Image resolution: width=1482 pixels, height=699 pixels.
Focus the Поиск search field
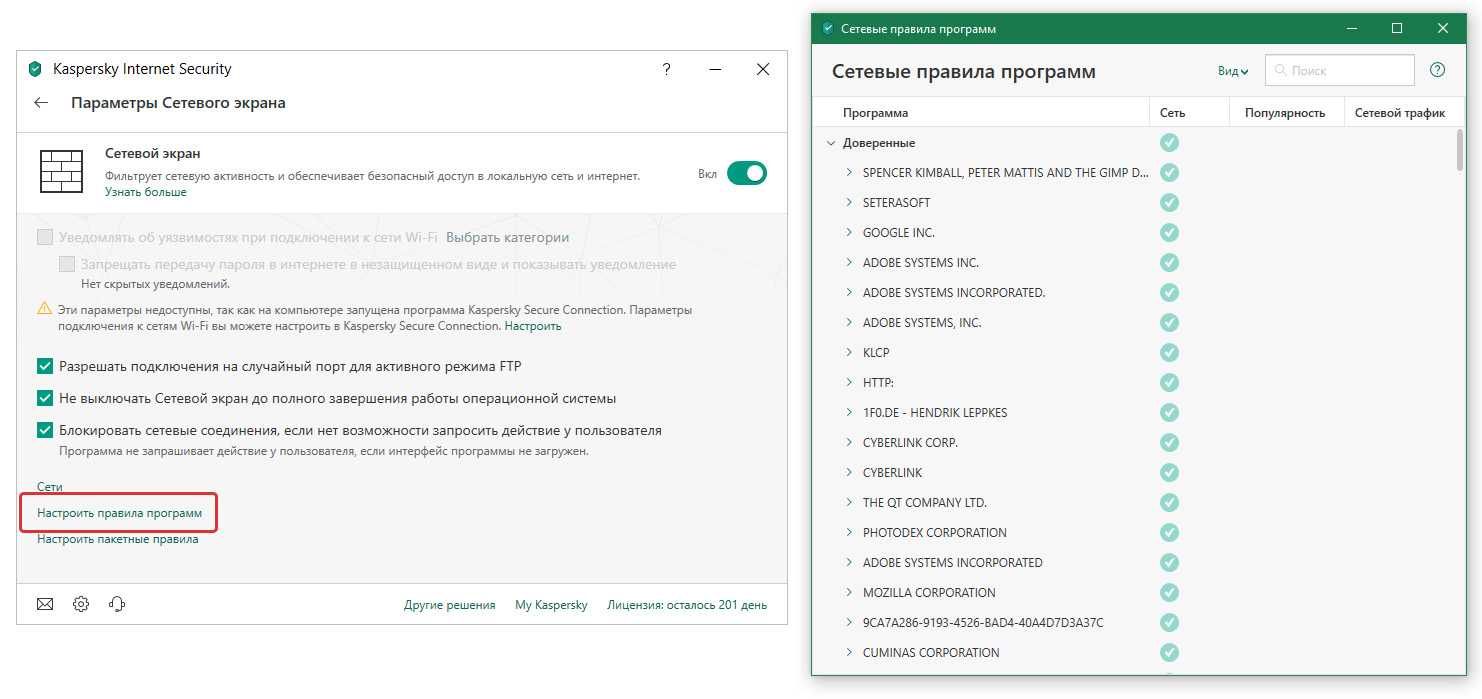(x=1340, y=70)
